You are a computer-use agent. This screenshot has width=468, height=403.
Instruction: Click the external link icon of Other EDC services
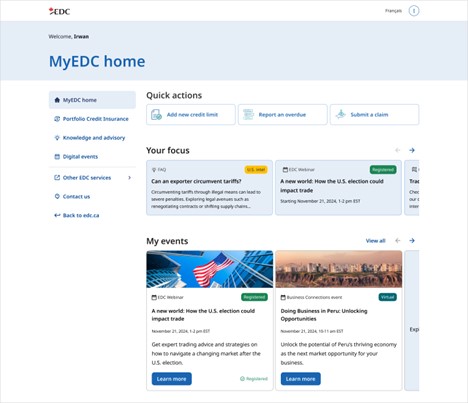57,178
